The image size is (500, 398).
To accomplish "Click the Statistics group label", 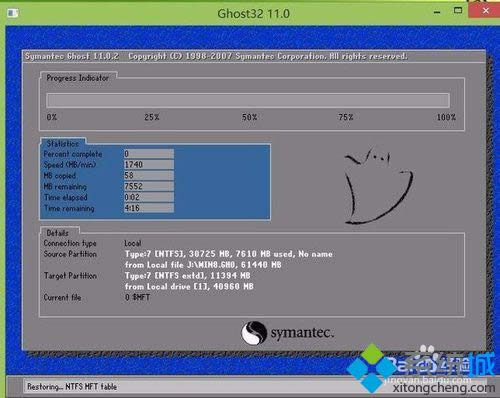I will (63, 144).
